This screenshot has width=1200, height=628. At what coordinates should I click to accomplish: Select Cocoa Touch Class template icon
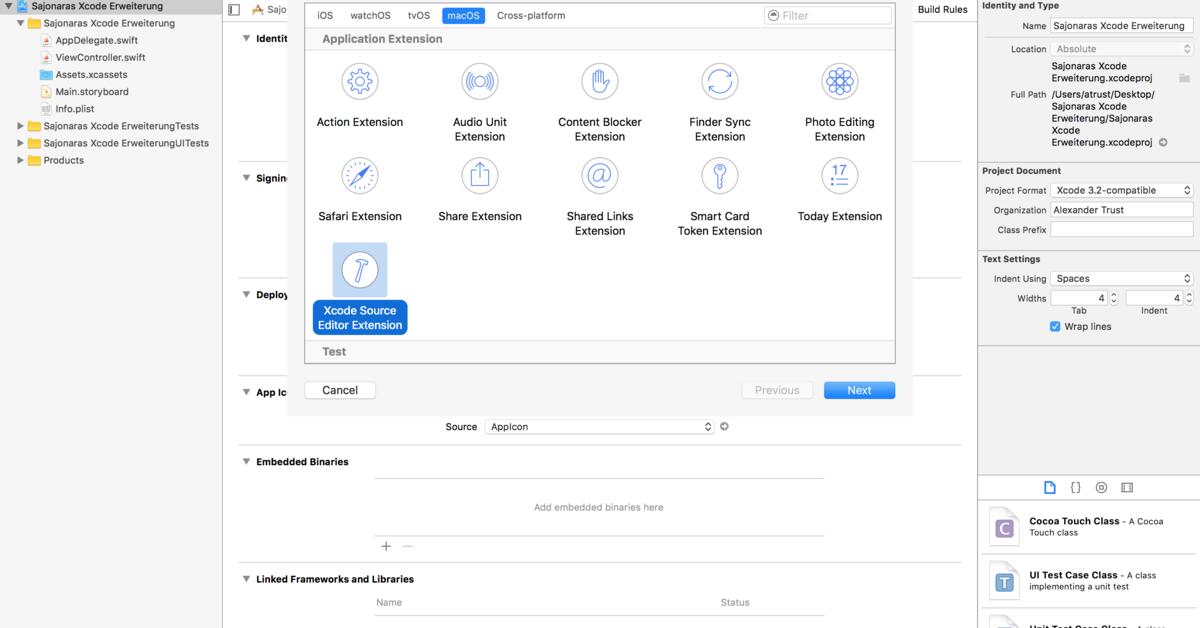1003,526
